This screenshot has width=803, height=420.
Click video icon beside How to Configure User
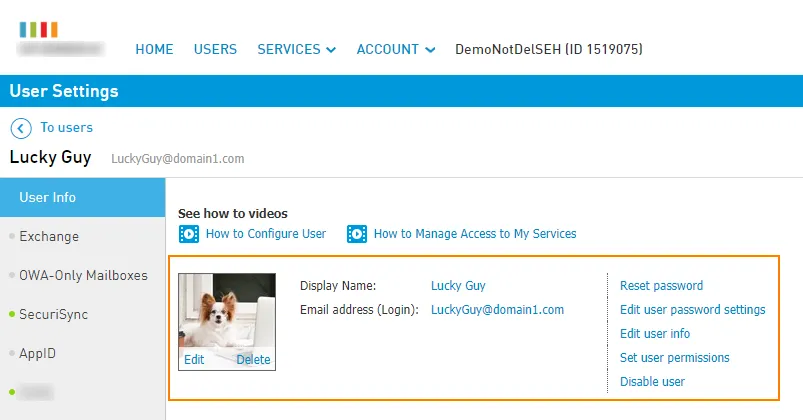[x=188, y=234]
